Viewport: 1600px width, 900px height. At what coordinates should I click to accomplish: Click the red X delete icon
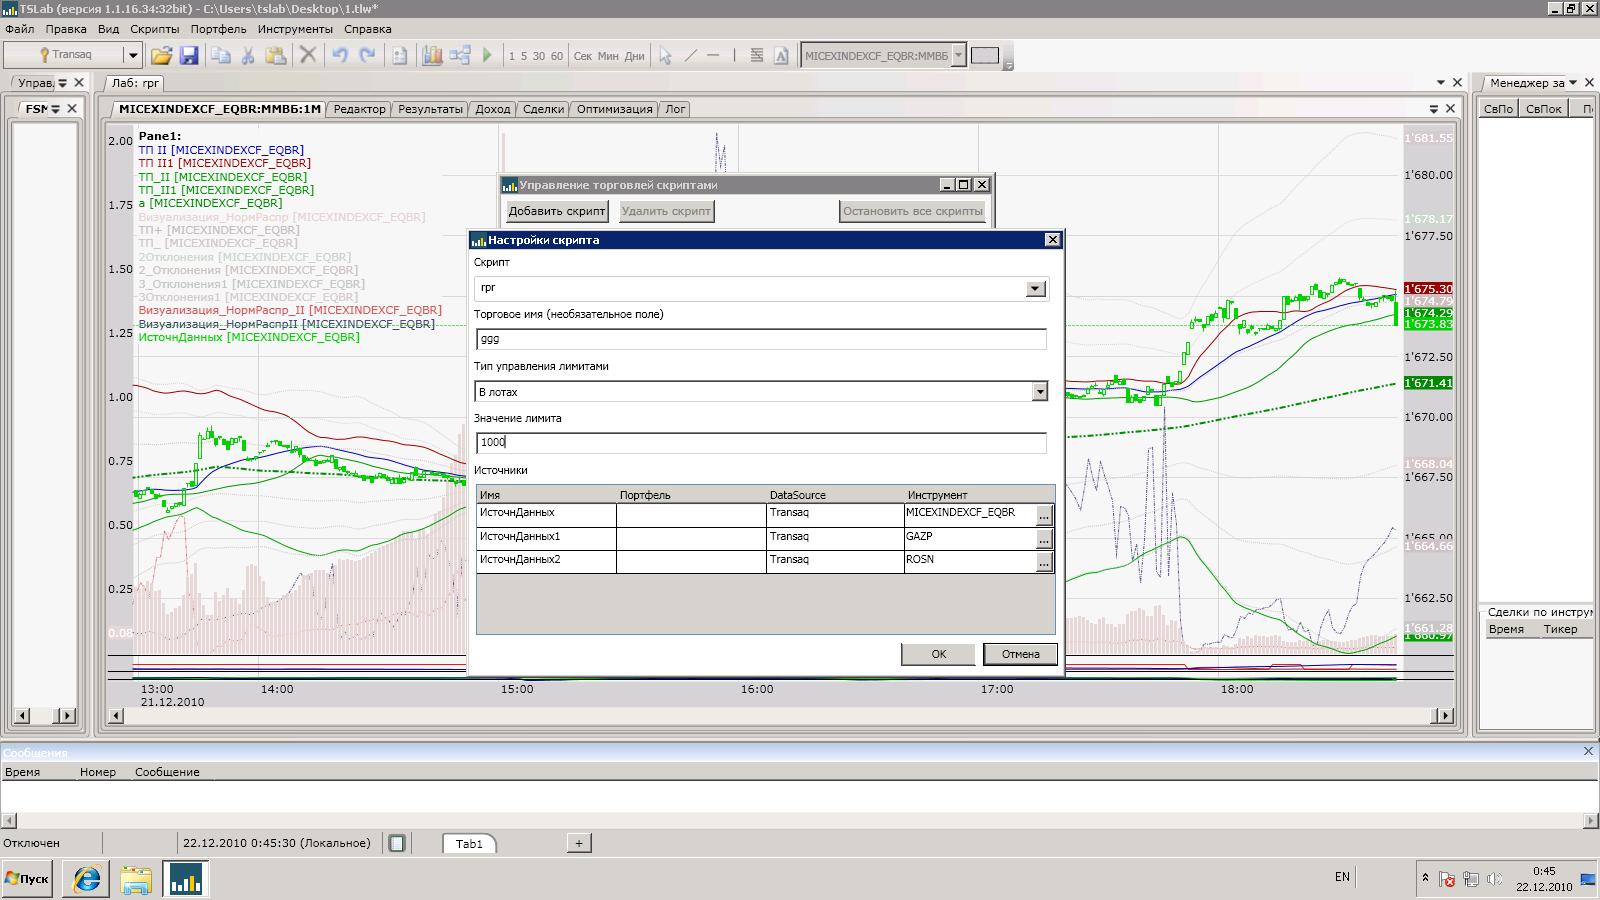(x=308, y=56)
